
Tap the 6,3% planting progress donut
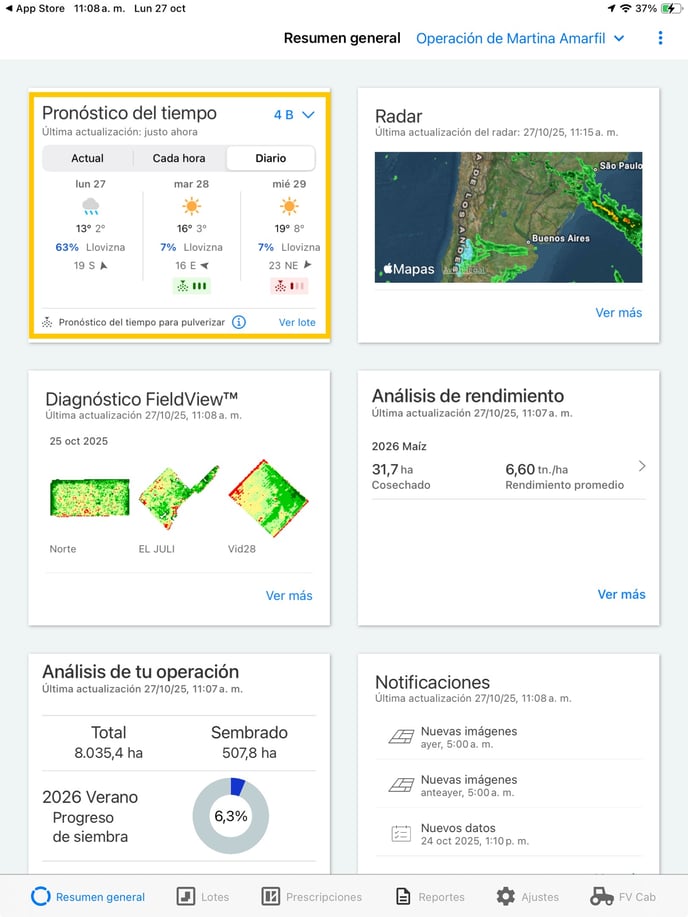(x=230, y=815)
